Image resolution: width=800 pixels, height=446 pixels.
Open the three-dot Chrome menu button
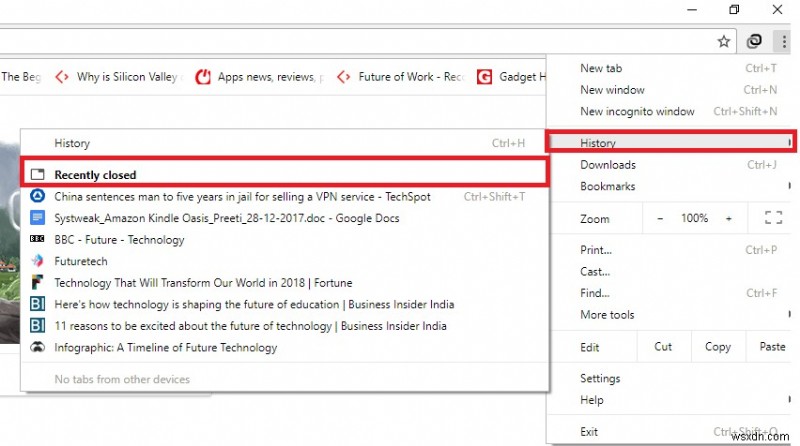pyautogui.click(x=783, y=41)
